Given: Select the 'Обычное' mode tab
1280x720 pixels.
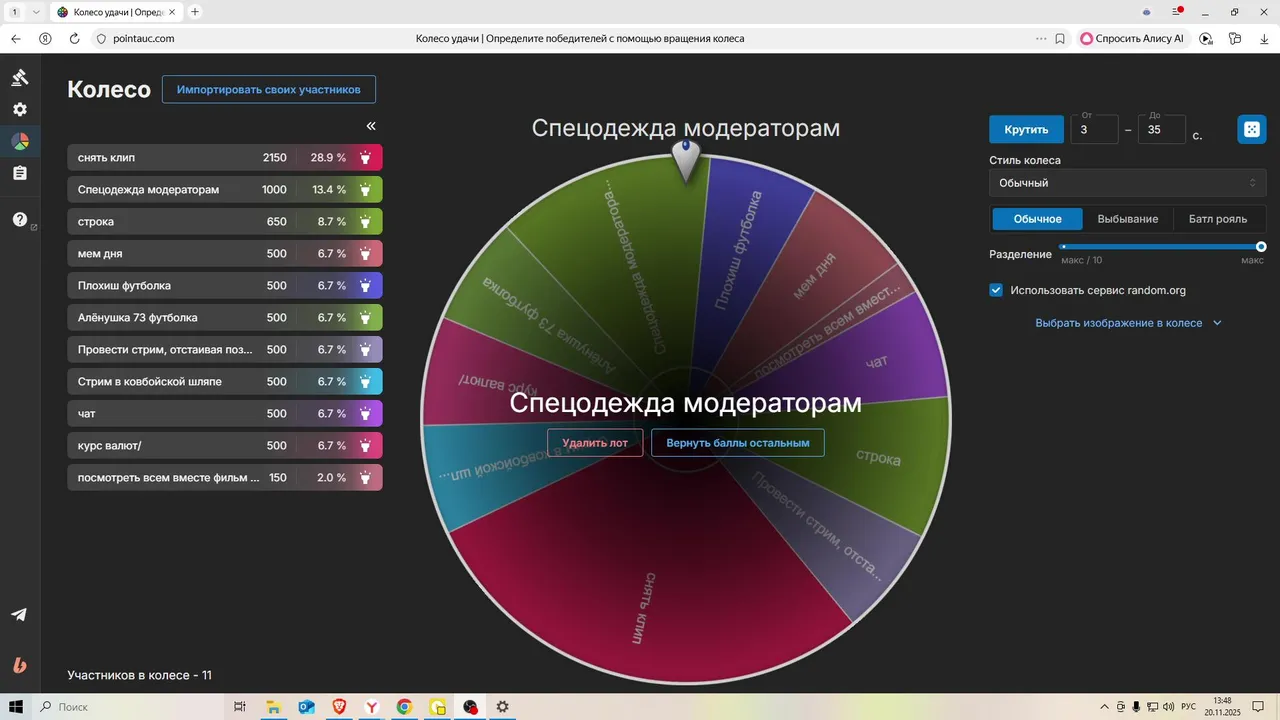Looking at the screenshot, I should 1037,219.
